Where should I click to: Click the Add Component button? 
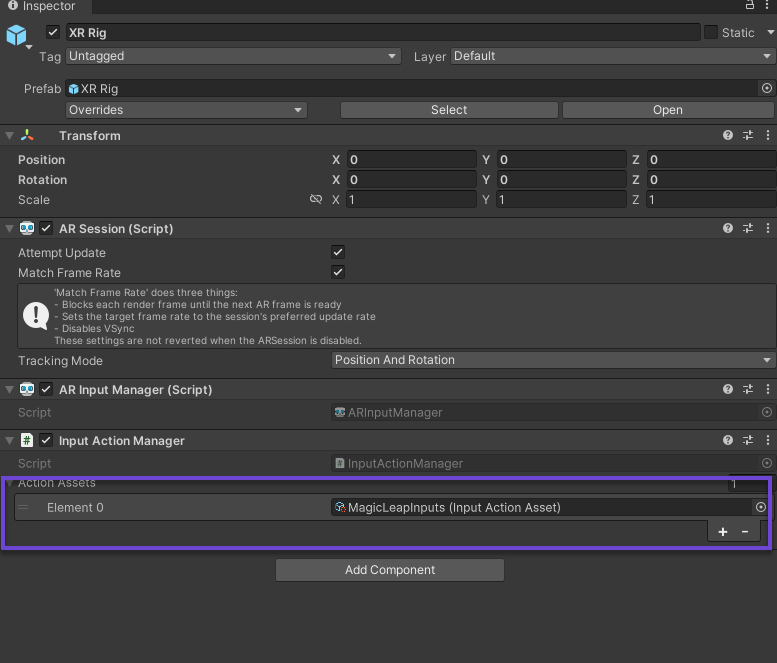(x=389, y=570)
